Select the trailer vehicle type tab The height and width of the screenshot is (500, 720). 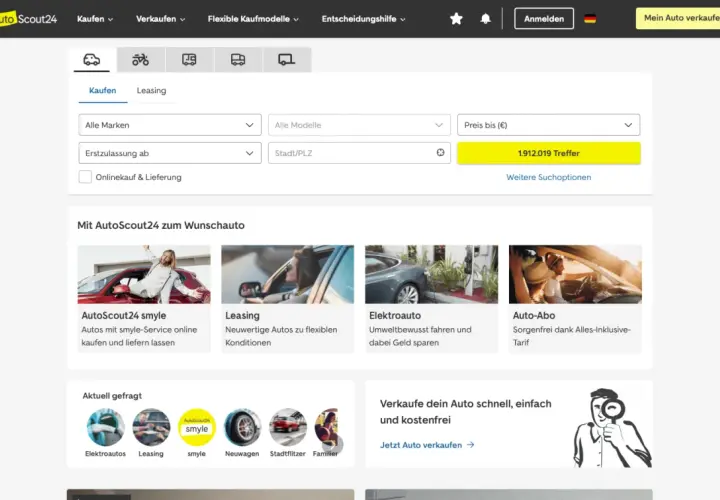point(287,60)
